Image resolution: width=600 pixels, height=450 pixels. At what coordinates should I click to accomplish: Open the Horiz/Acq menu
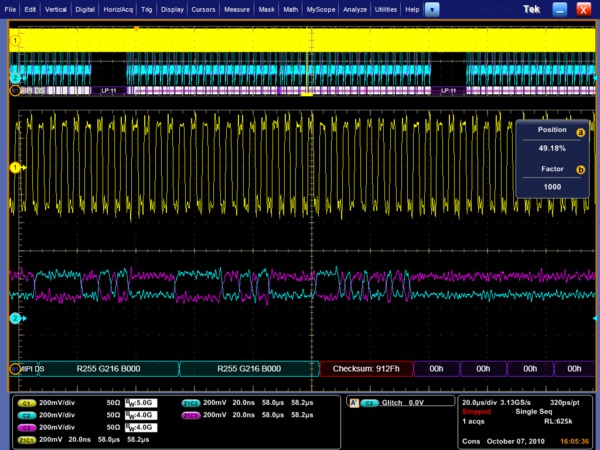click(x=118, y=10)
